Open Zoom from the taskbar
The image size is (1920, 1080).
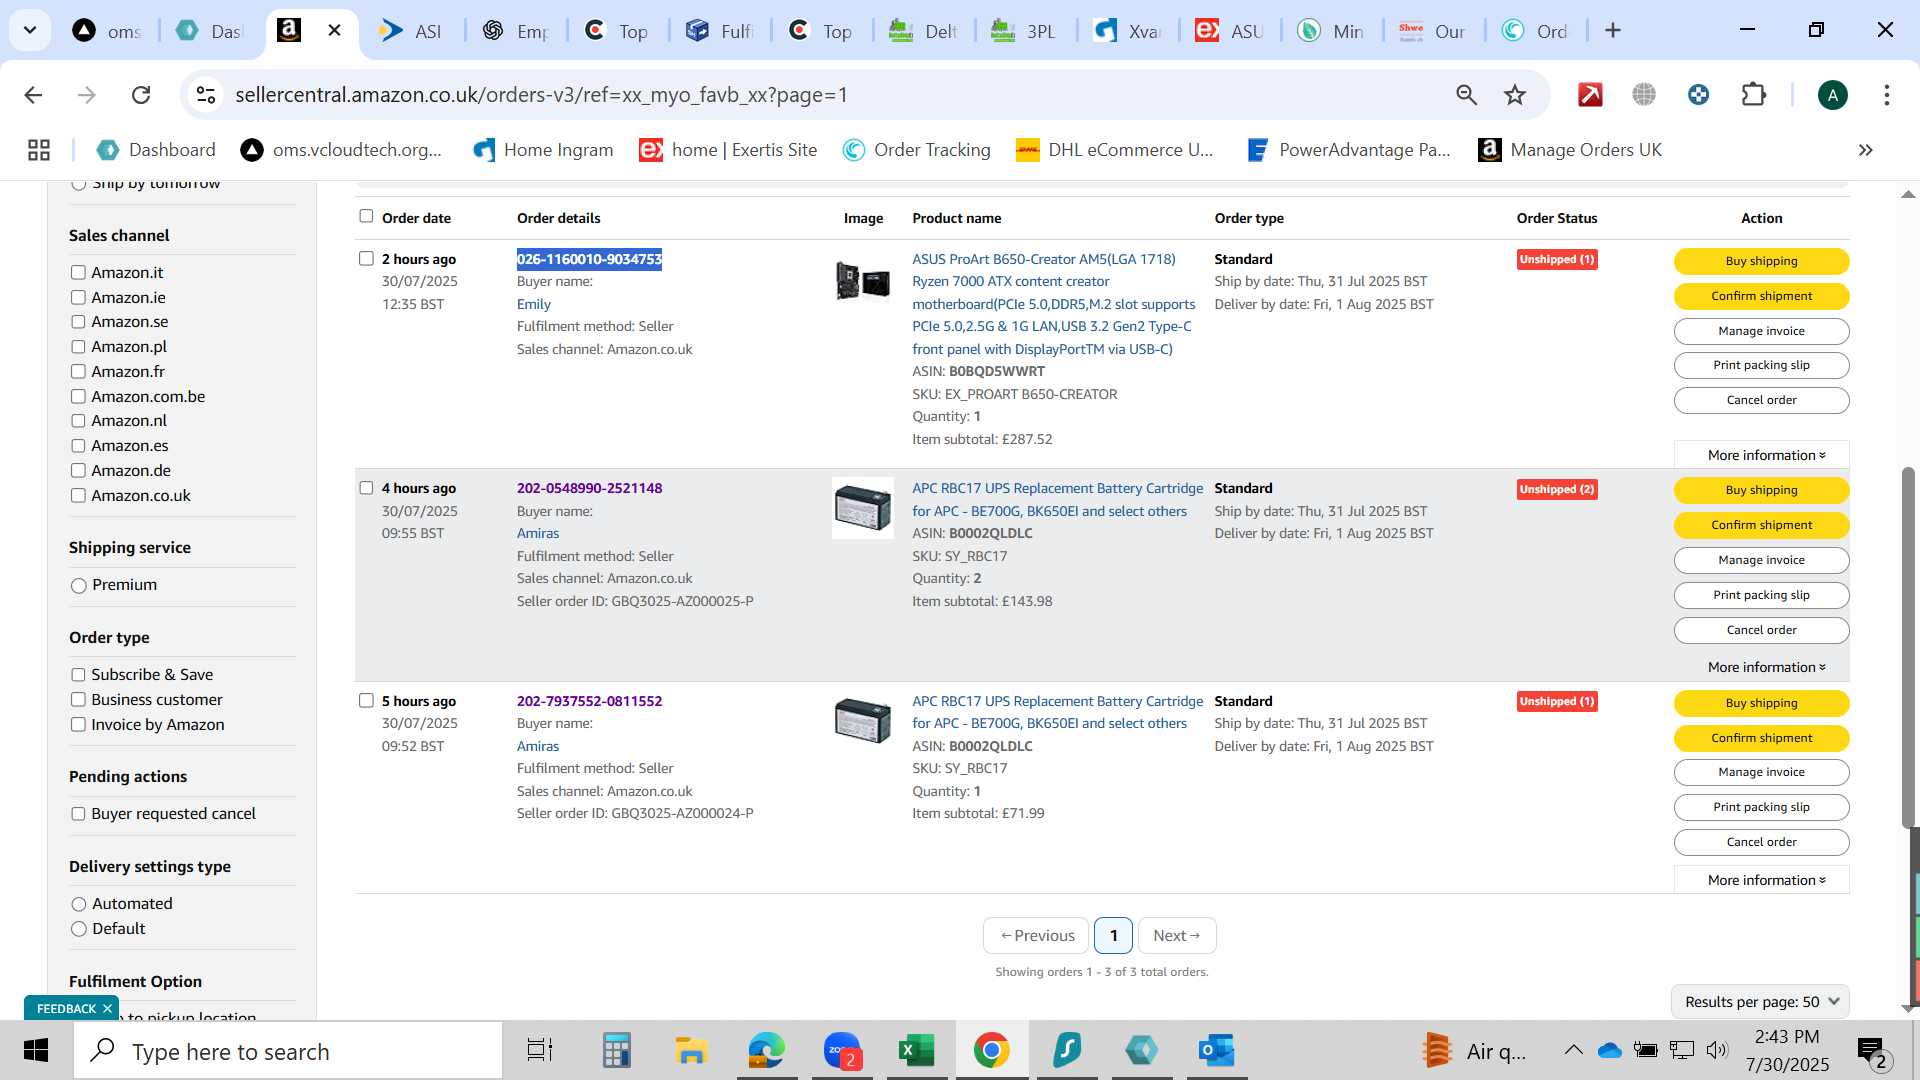click(x=842, y=1051)
